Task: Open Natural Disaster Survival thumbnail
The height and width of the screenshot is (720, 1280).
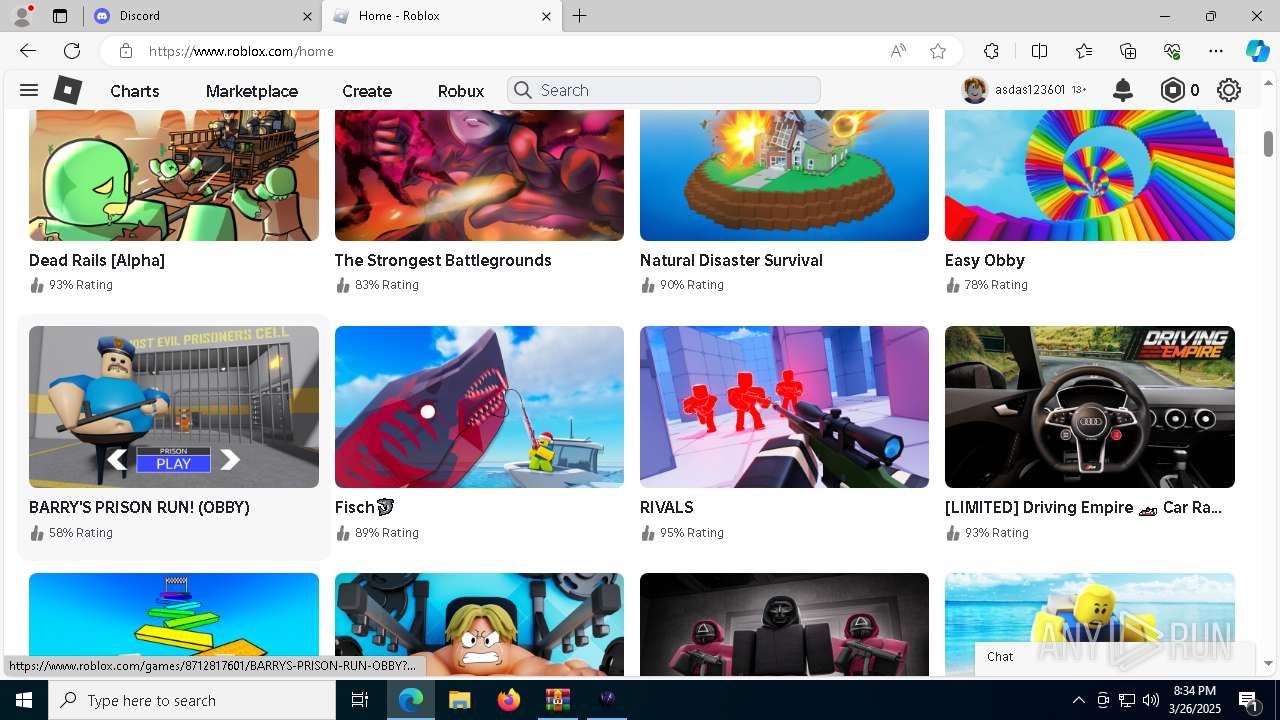Action: coord(784,175)
